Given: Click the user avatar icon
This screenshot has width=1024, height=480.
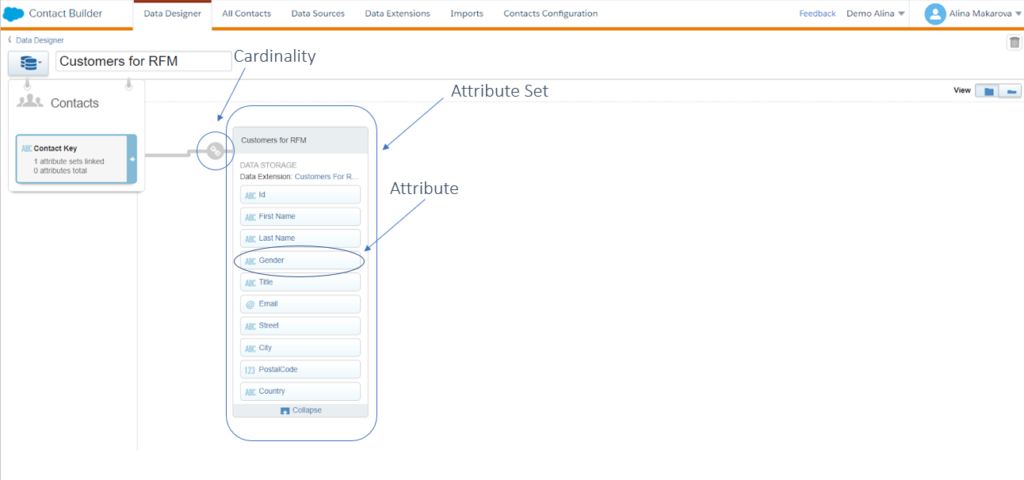Looking at the screenshot, I should [935, 14].
